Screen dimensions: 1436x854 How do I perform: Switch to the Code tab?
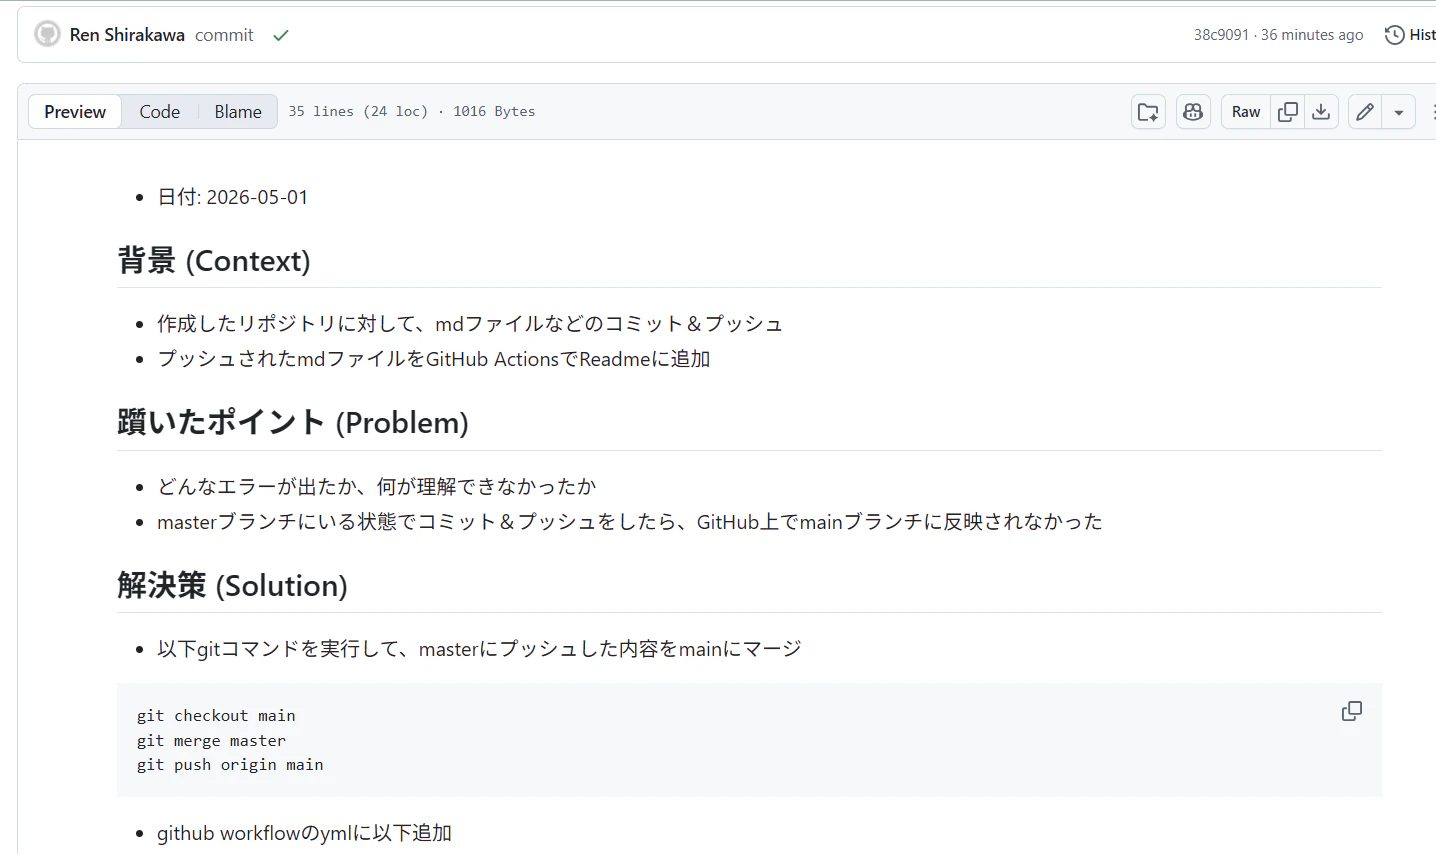pos(160,112)
